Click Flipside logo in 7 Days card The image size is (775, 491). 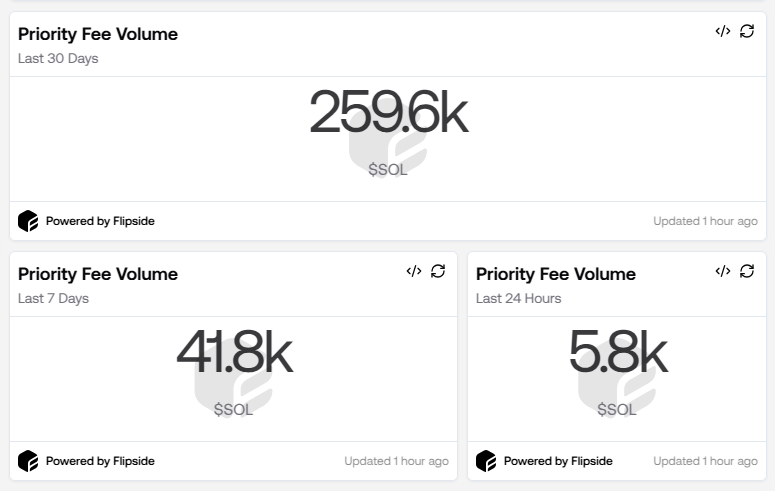[x=28, y=461]
